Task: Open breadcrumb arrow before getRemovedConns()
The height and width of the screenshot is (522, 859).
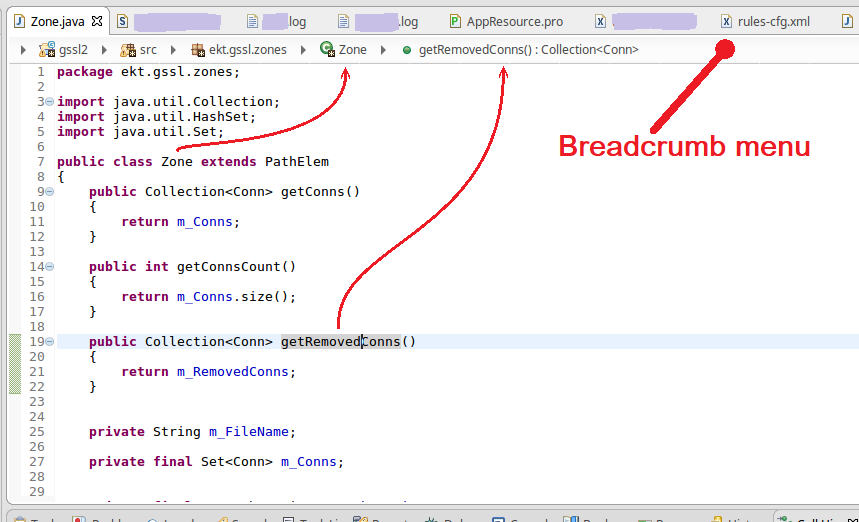Action: 385,49
